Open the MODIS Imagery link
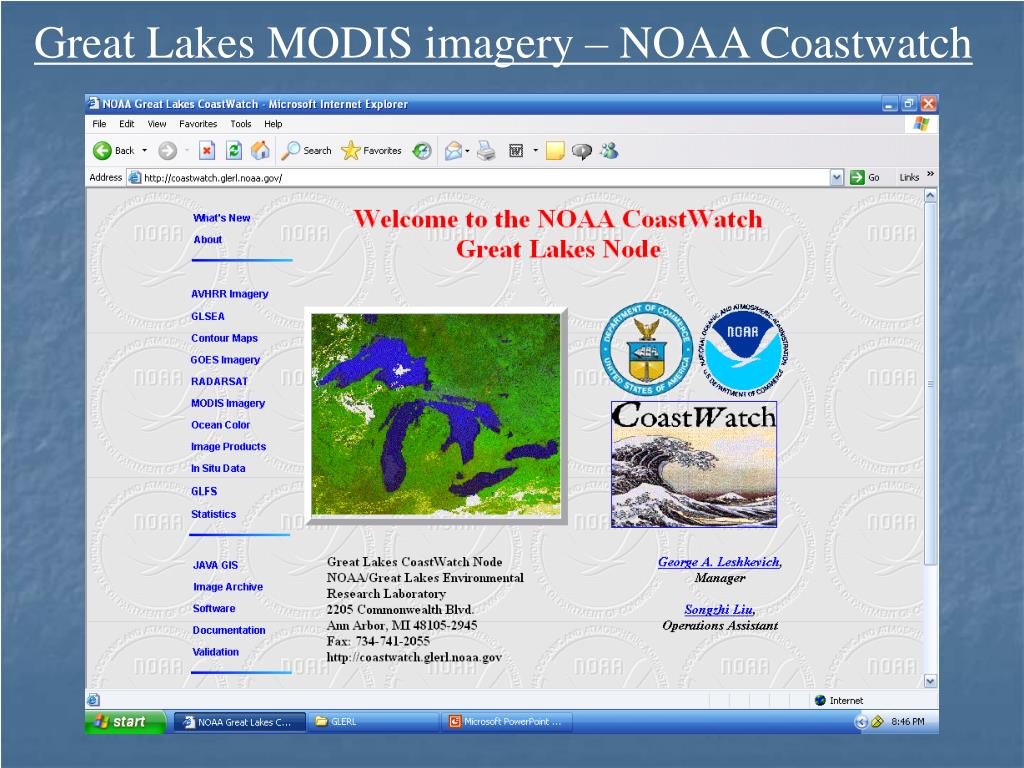Viewport: 1024px width, 768px height. click(228, 403)
